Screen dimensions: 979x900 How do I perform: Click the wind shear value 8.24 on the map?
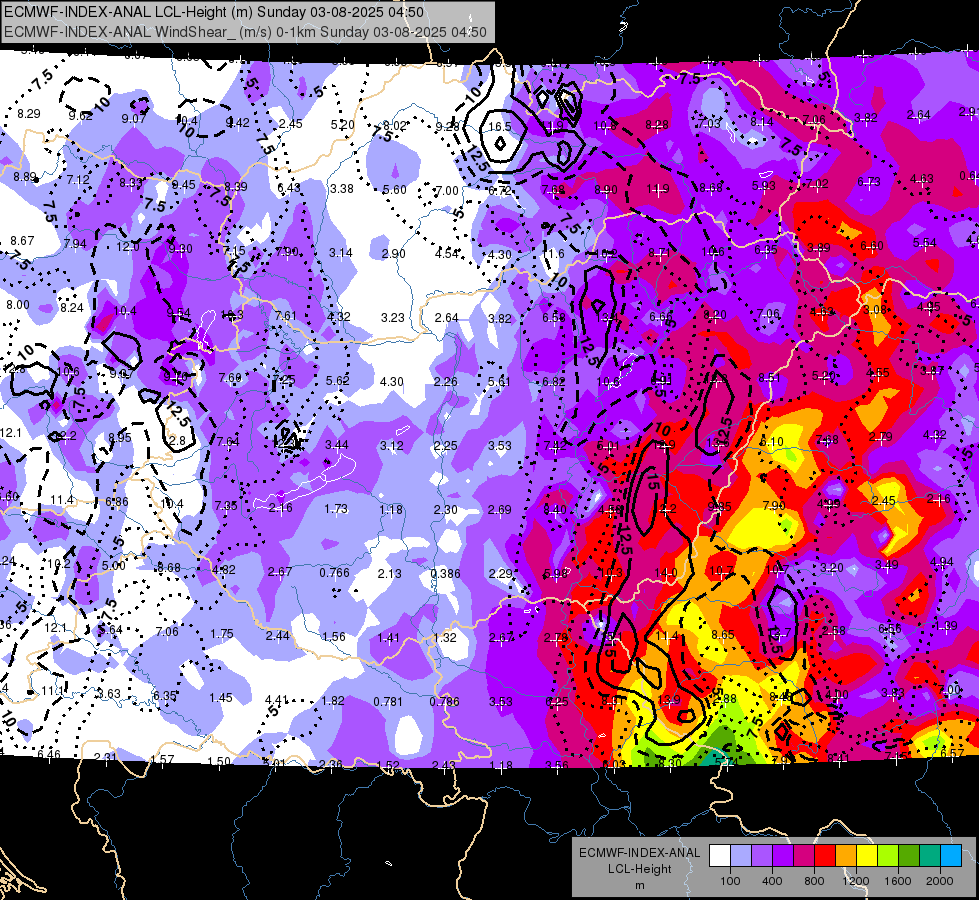pos(72,307)
